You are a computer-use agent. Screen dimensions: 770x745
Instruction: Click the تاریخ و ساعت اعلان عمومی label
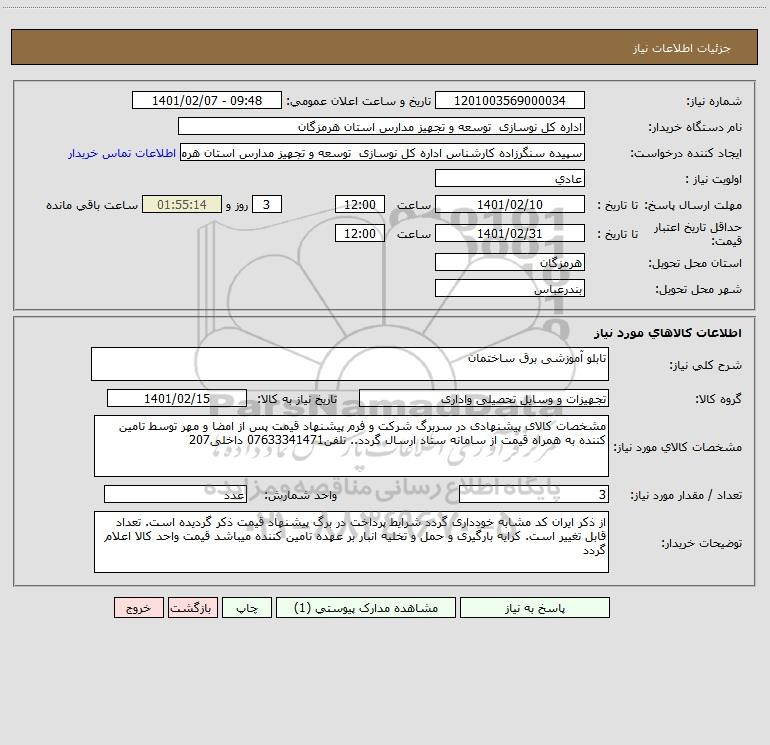click(x=359, y=102)
